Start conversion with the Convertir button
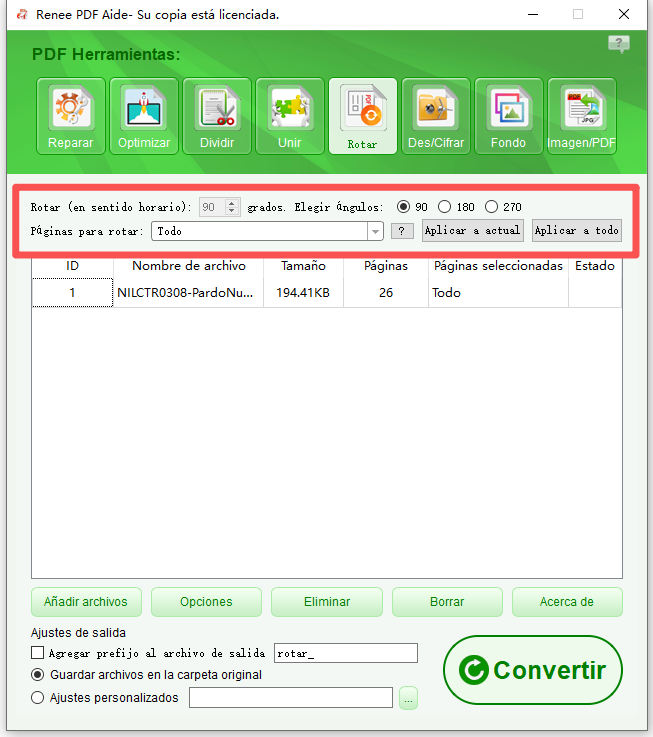This screenshot has width=653, height=737. (533, 670)
